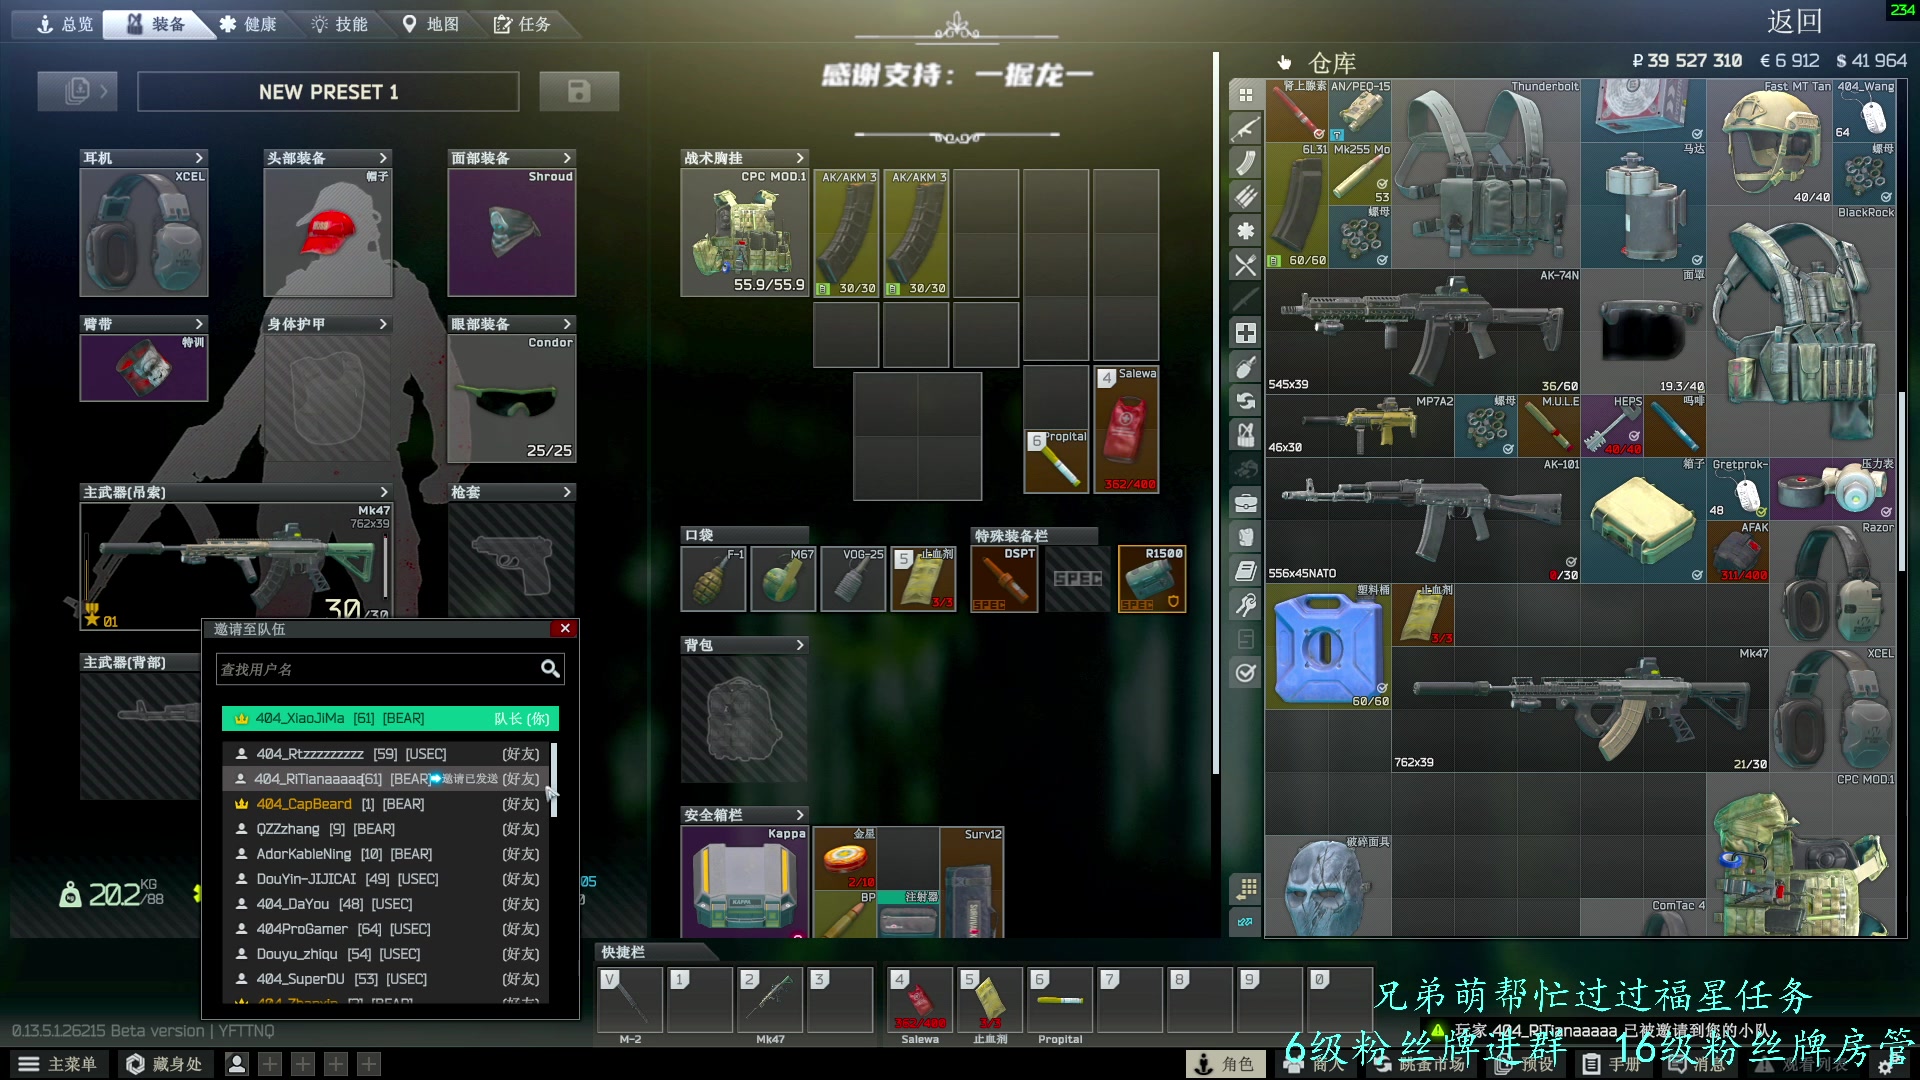
Task: Select friend DouYin-JIJICAI in invite list
Action: [386, 879]
